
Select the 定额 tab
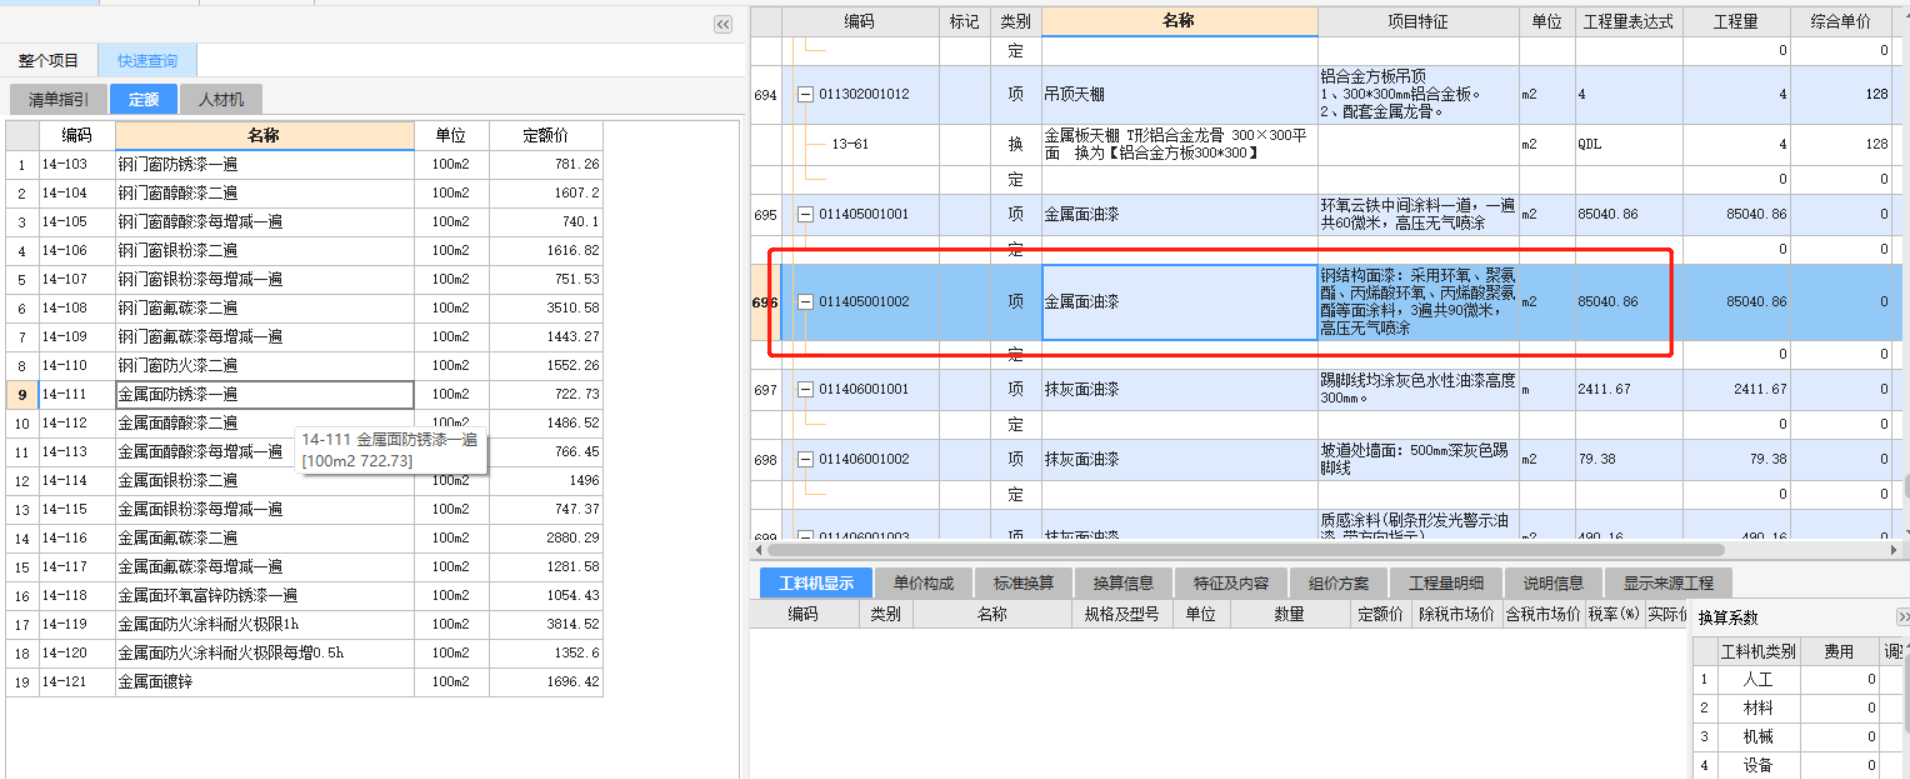click(x=143, y=99)
